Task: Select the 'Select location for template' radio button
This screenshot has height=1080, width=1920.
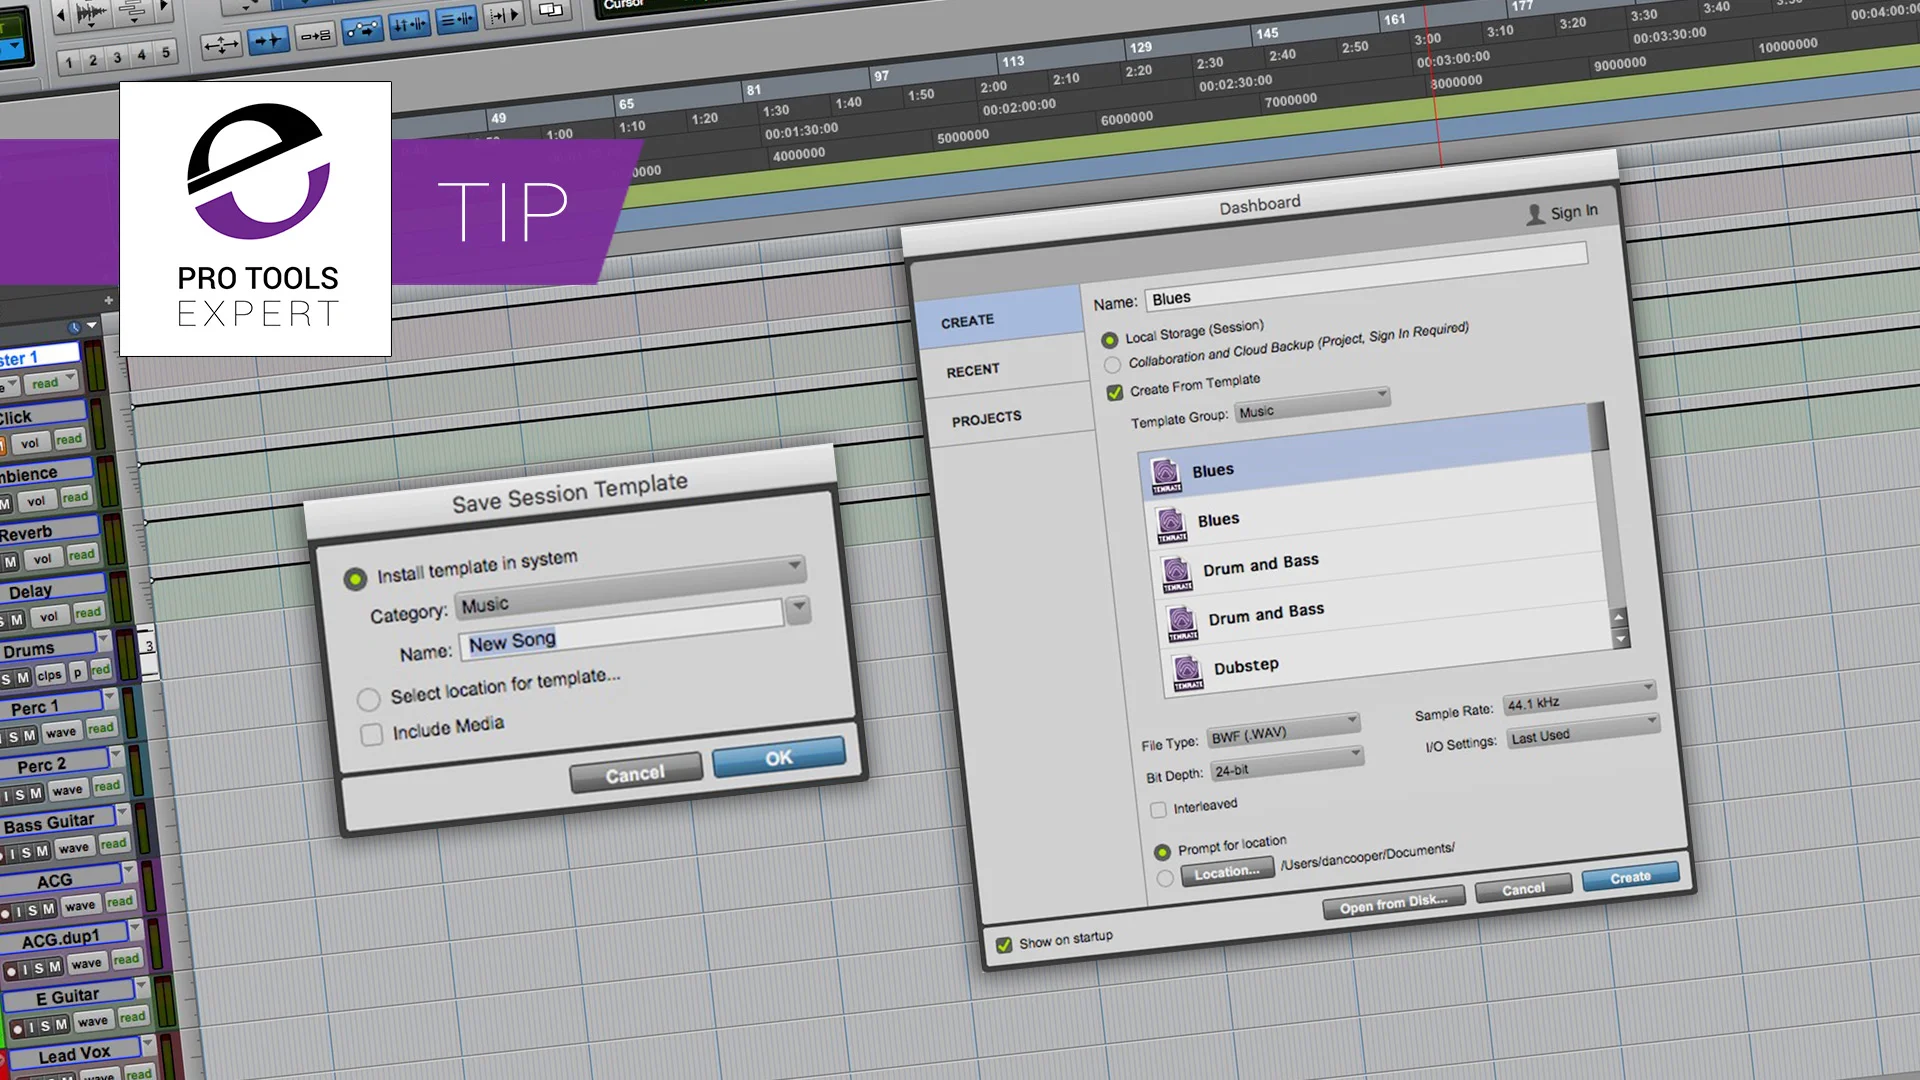Action: click(x=368, y=699)
